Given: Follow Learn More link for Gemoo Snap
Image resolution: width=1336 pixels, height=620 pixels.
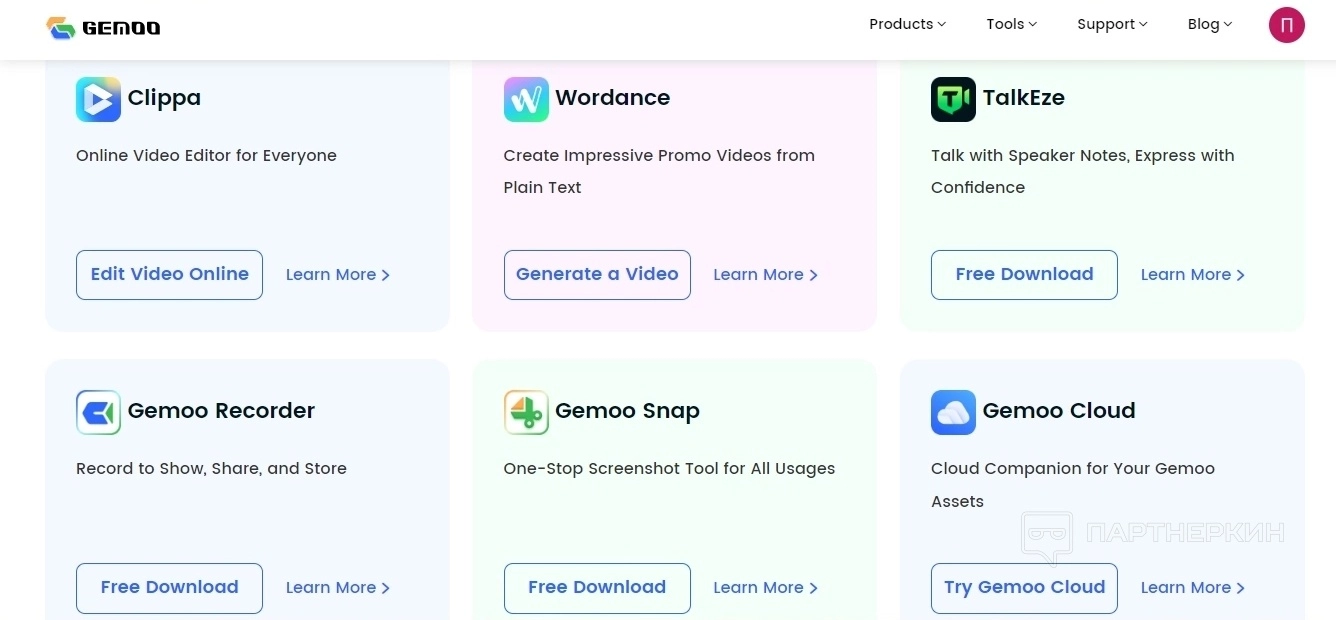Looking at the screenshot, I should click(x=765, y=588).
